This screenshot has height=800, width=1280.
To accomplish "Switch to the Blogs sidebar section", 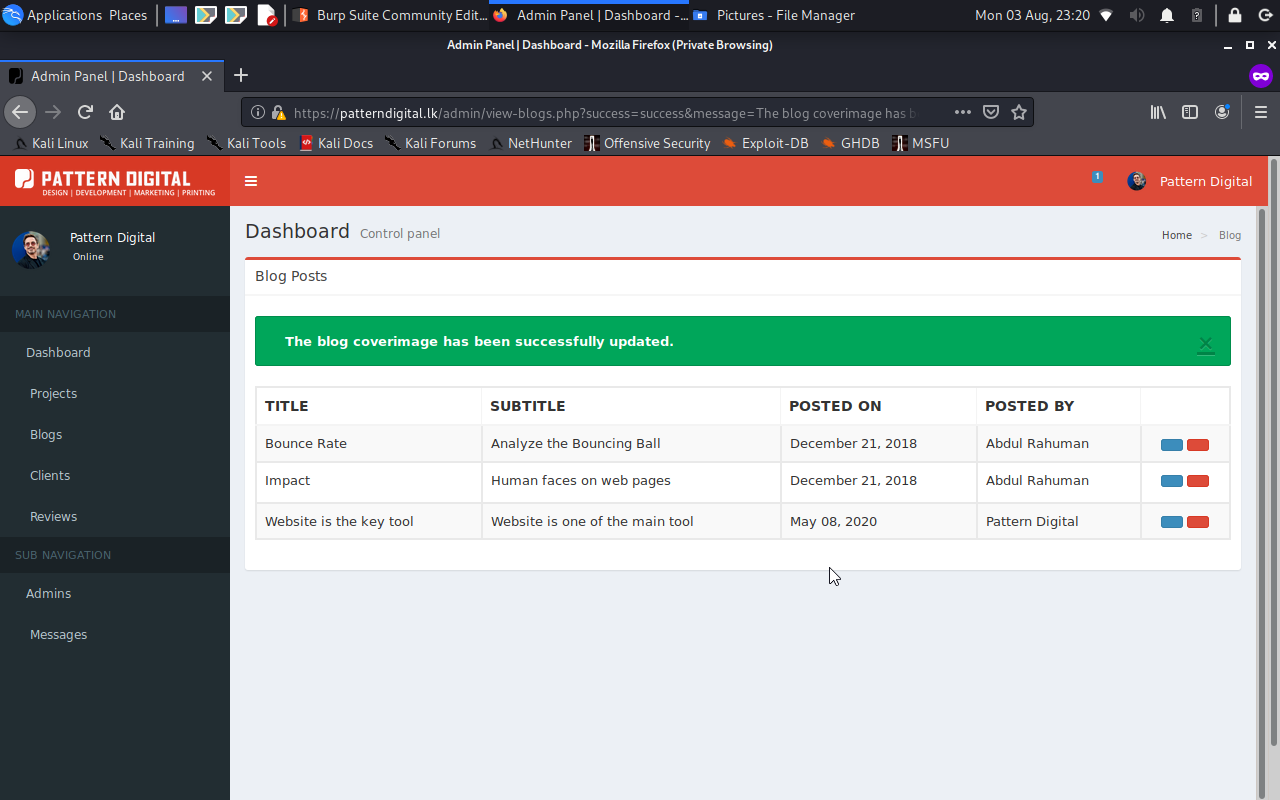I will pos(45,434).
